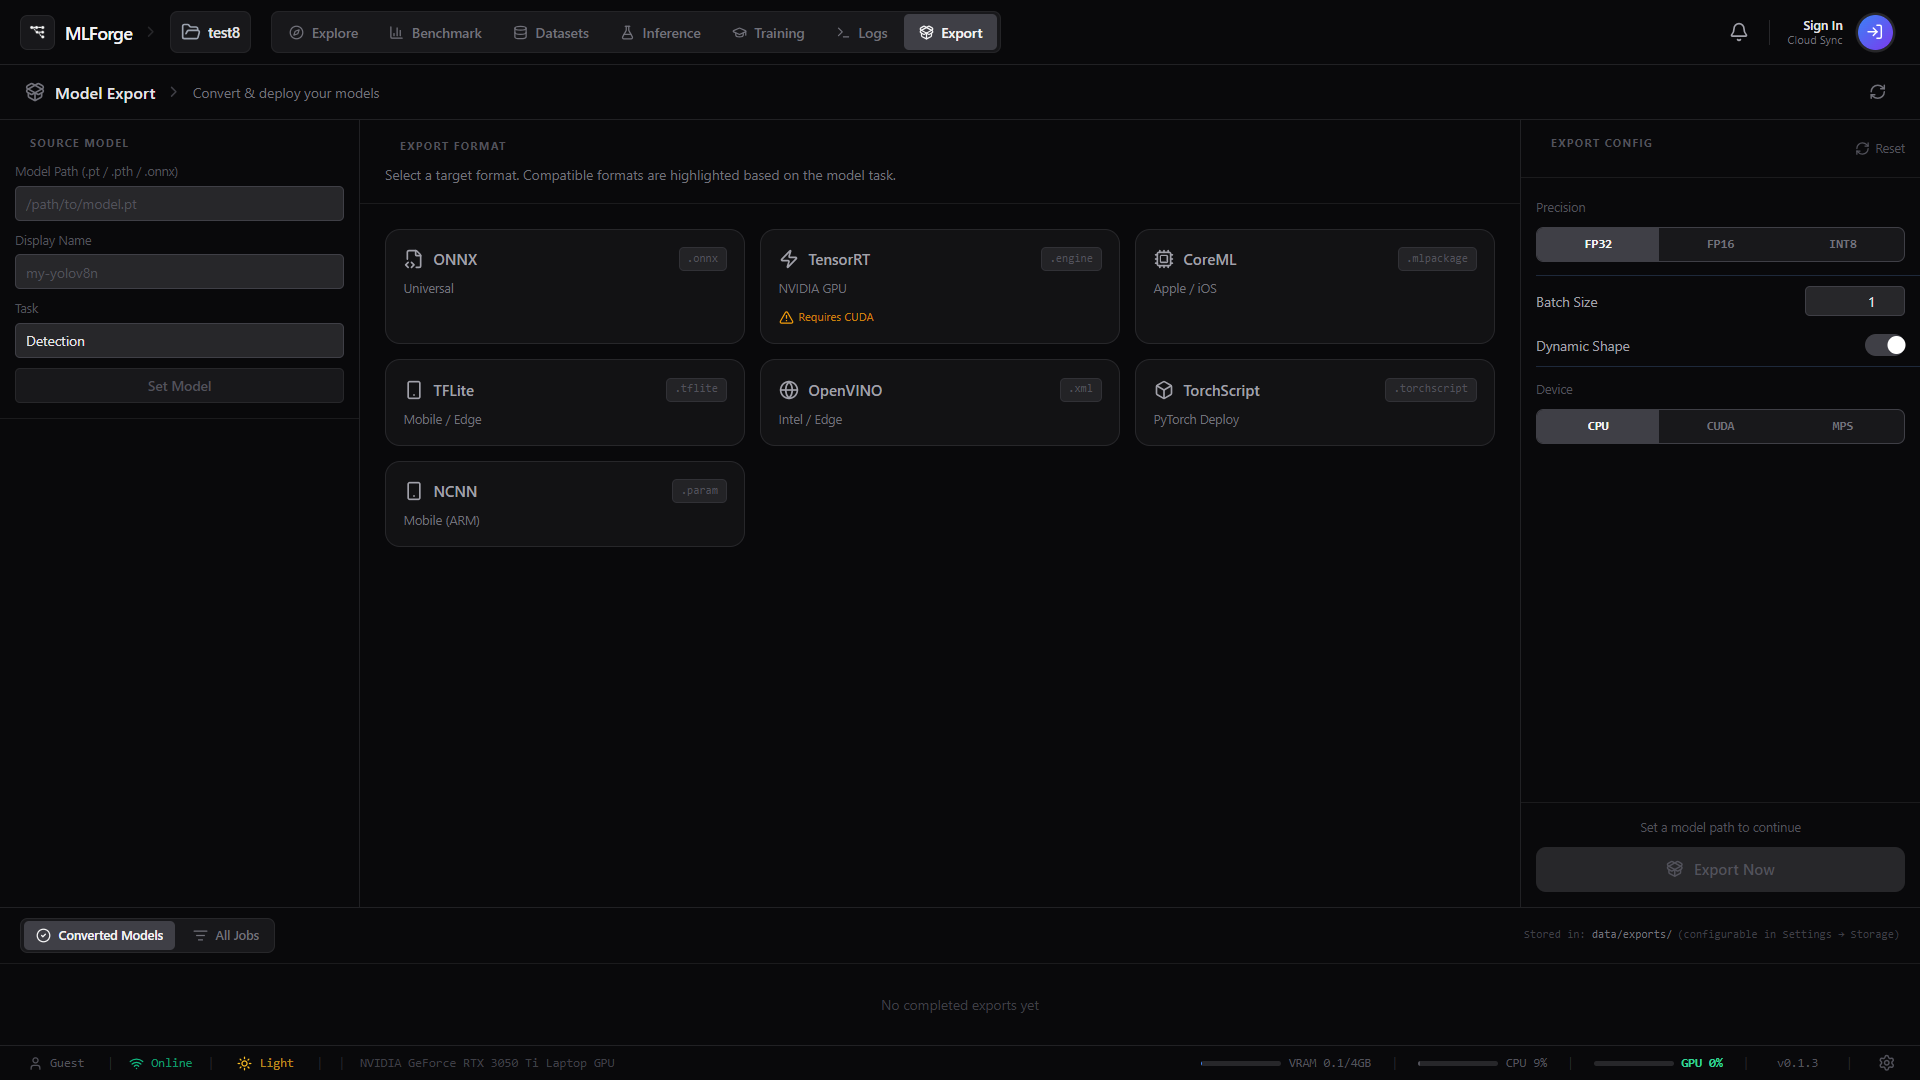Click the .param extension badge
Viewport: 1920px width, 1080px height.
pos(699,491)
